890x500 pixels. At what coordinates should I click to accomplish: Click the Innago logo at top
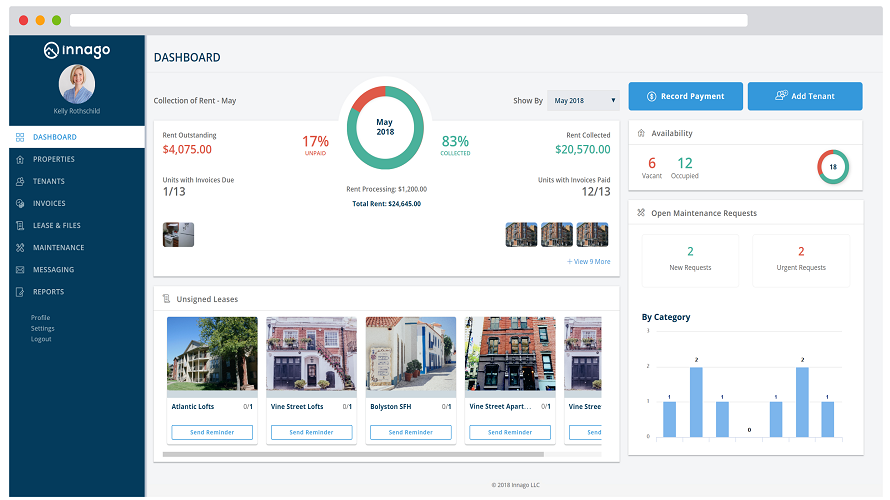pos(77,50)
